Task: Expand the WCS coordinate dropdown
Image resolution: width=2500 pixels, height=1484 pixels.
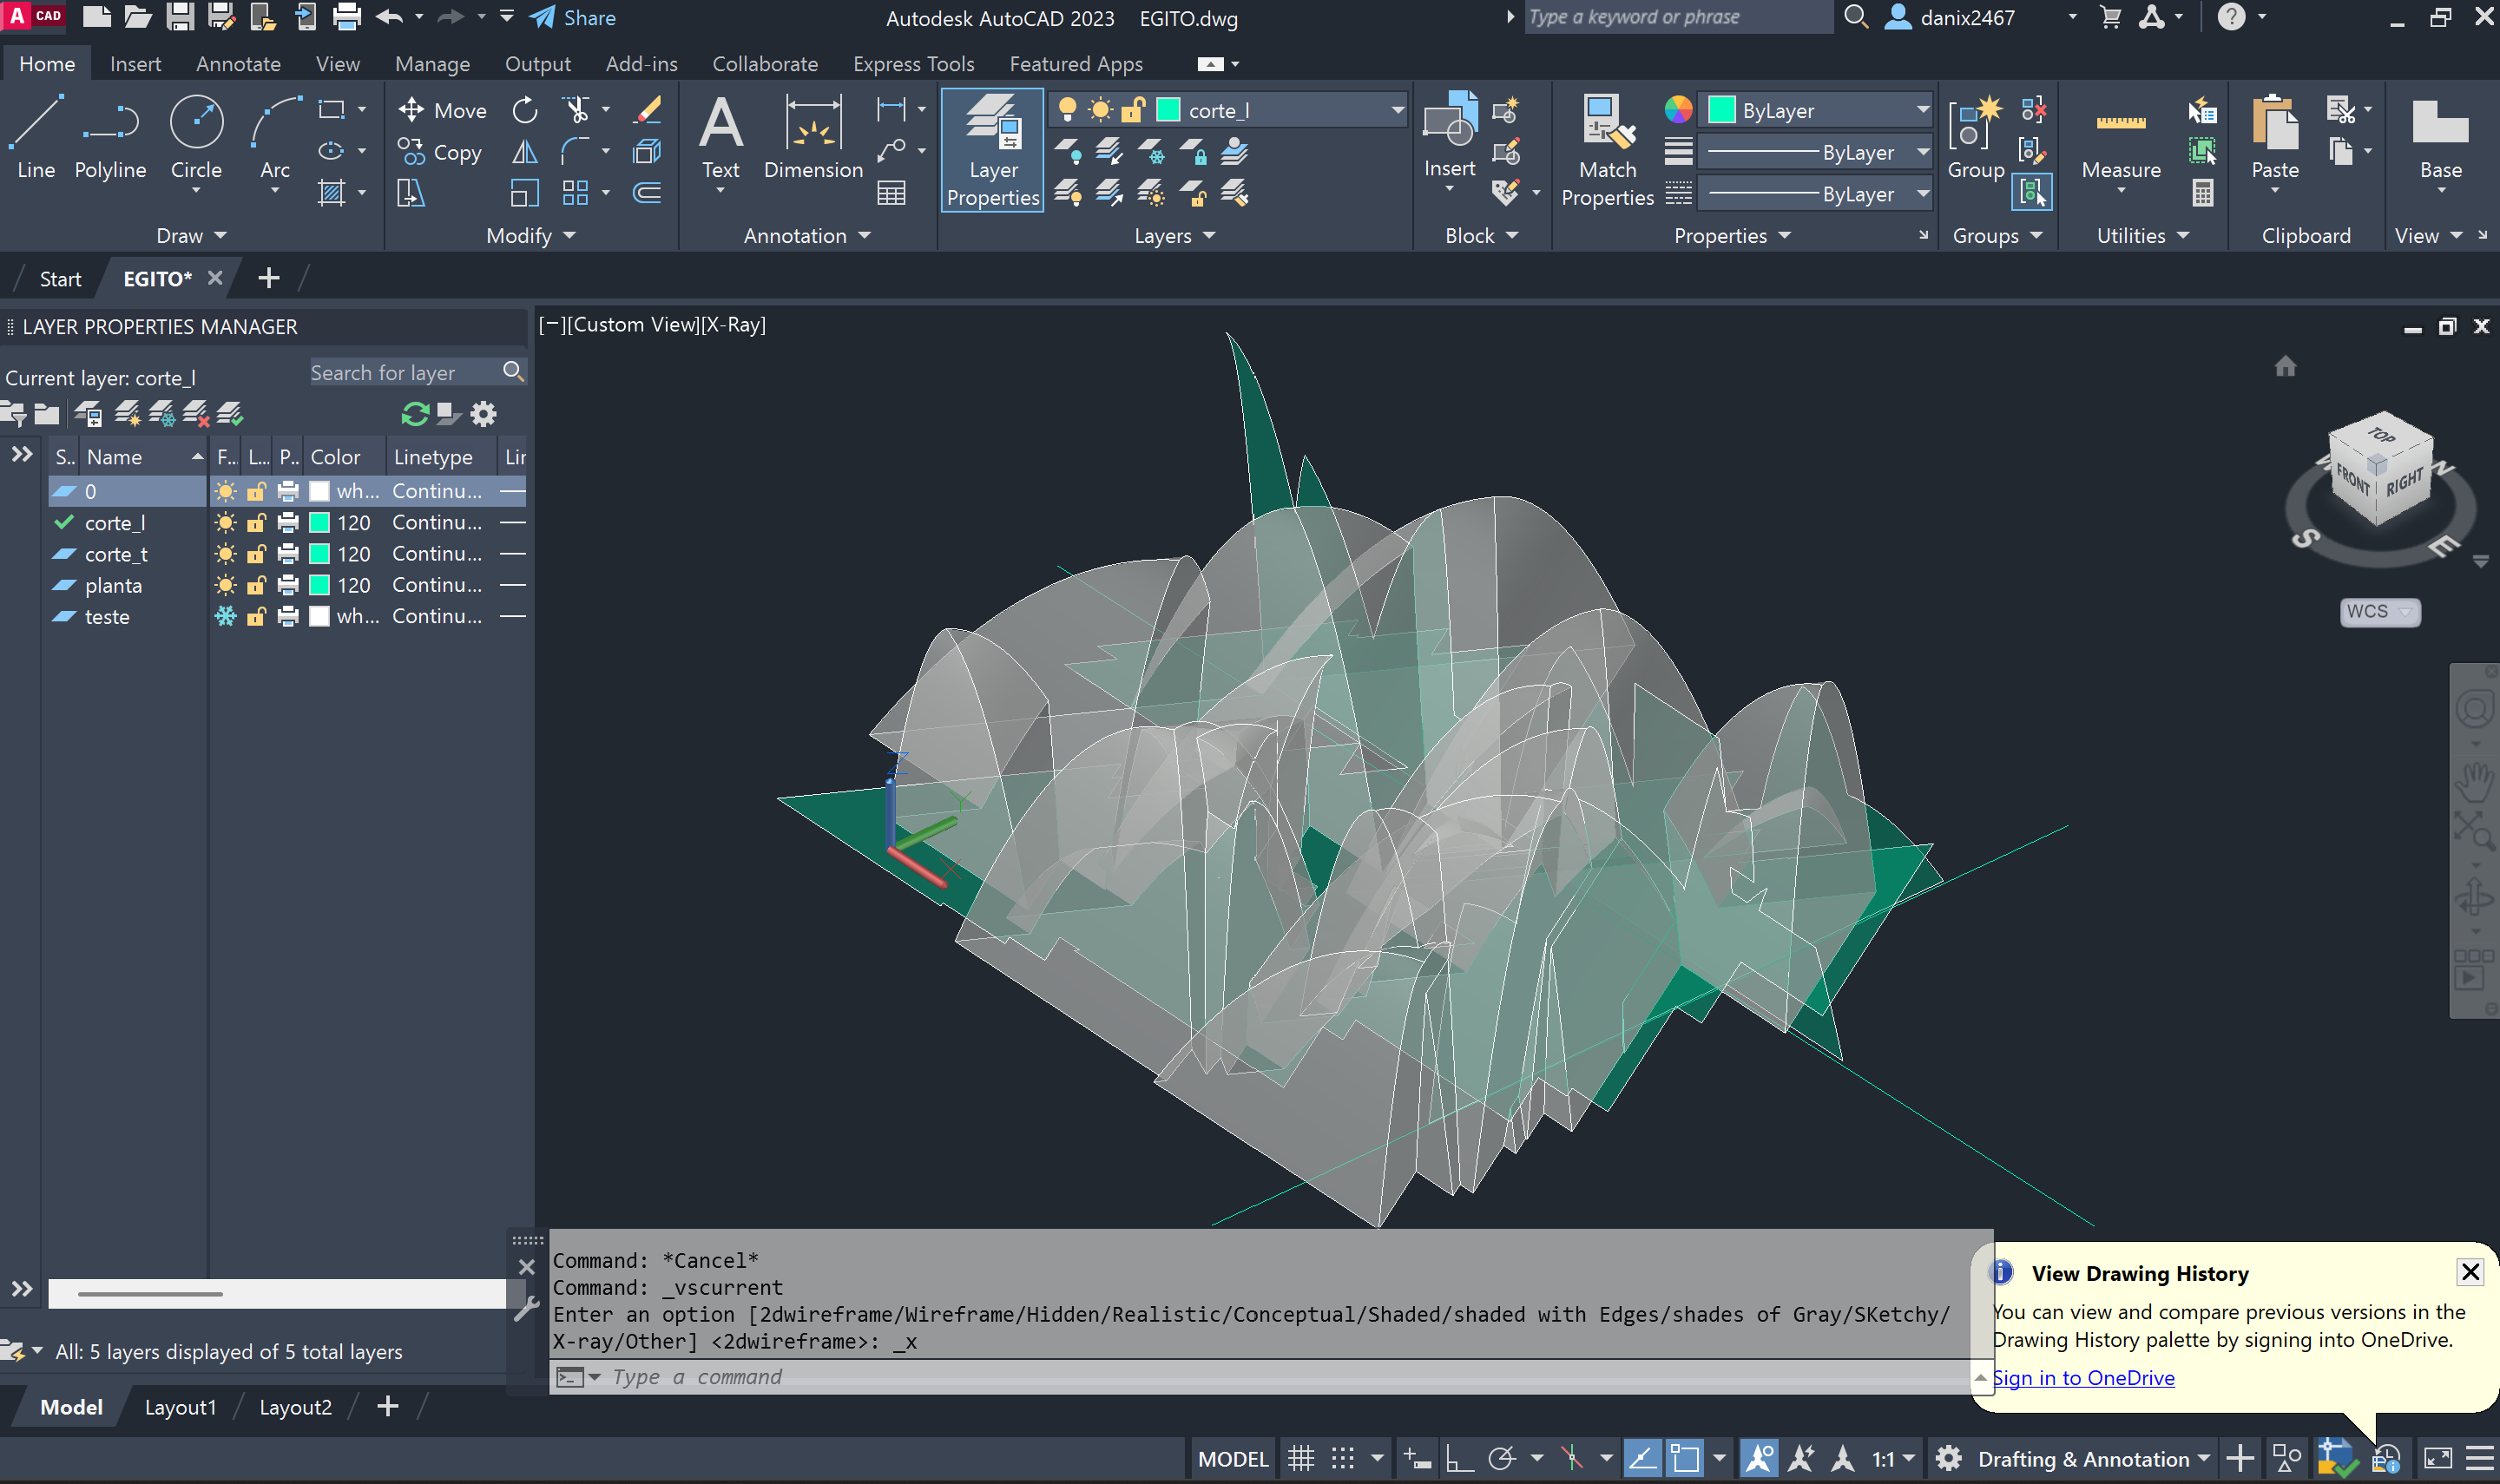Action: [2405, 611]
